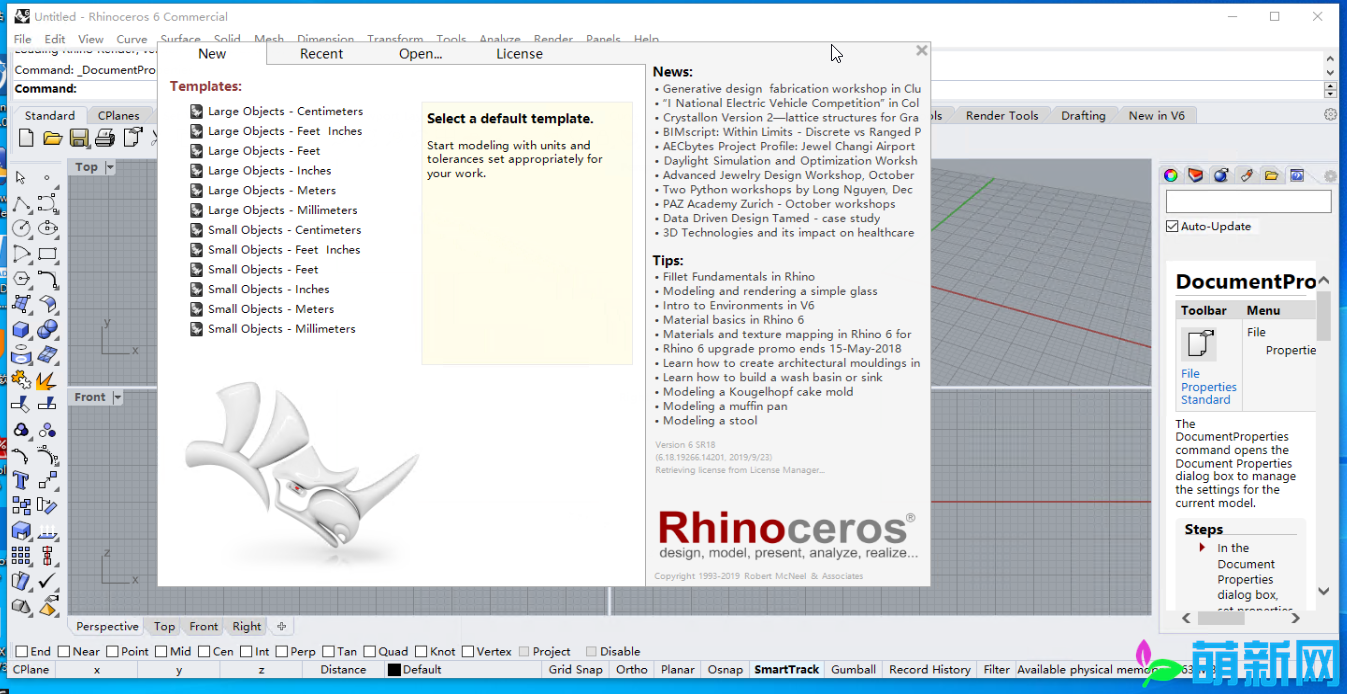Screen dimensions: 1347x694
Task: Toggle Ortho in status bar
Action: [x=631, y=670]
